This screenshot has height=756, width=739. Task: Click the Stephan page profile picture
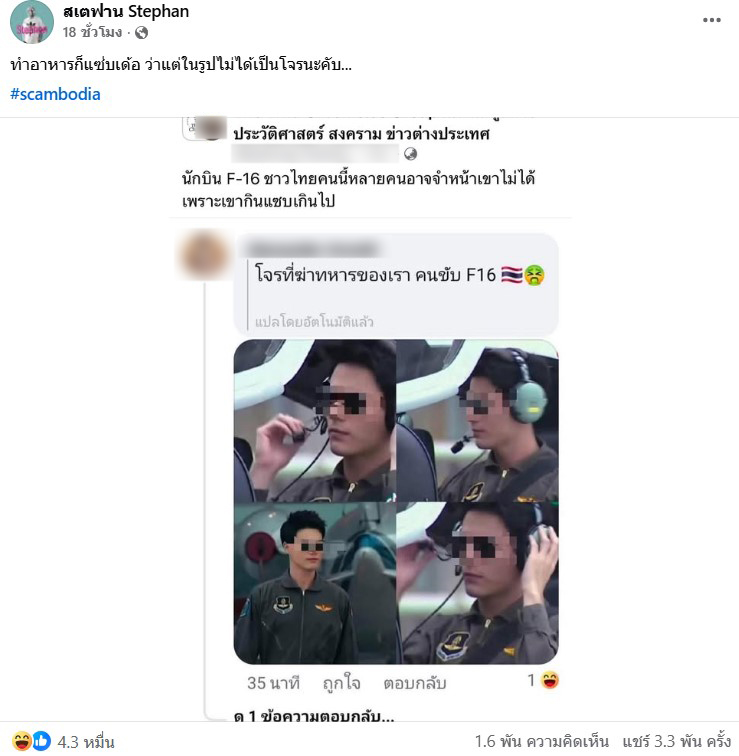[x=32, y=22]
